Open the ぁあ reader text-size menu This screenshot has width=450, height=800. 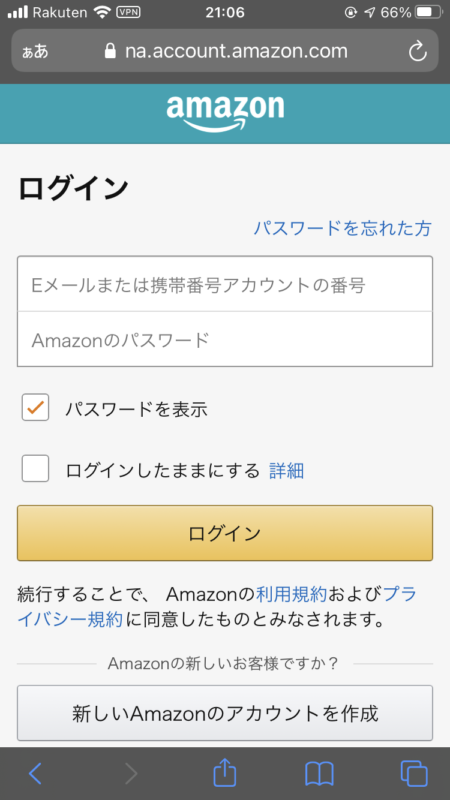35,52
